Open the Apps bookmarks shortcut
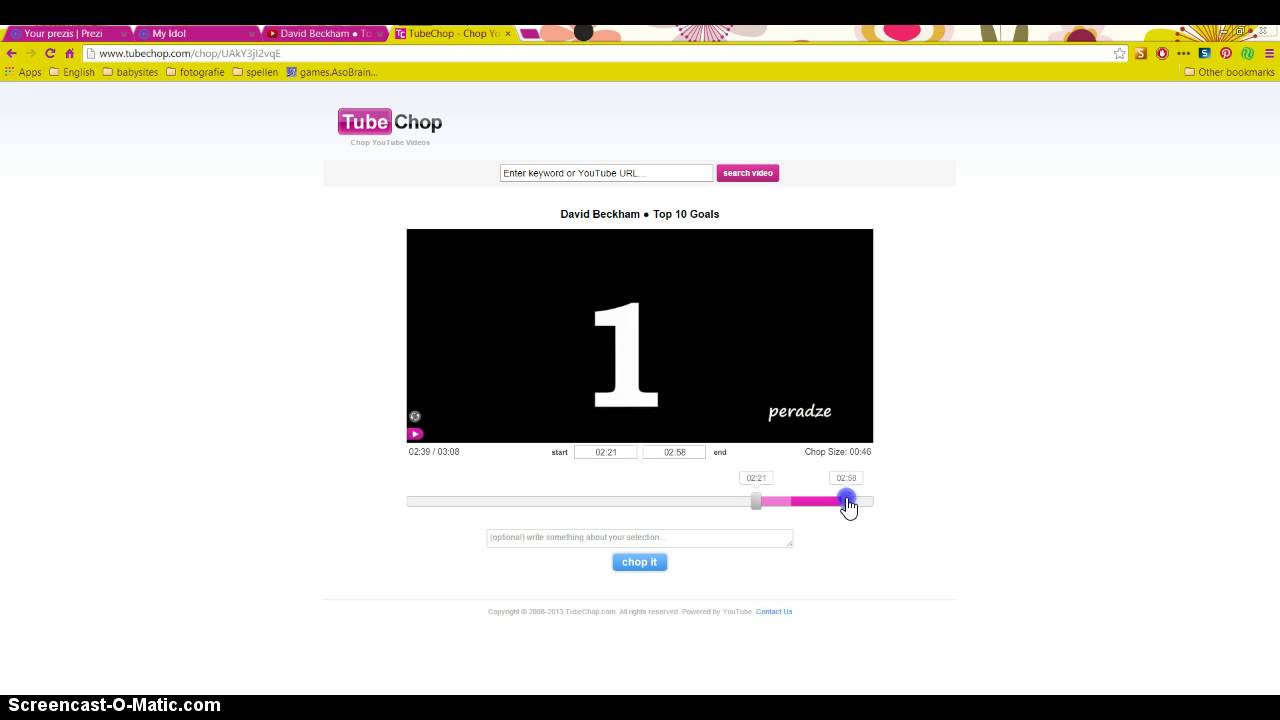 pyautogui.click(x=23, y=72)
